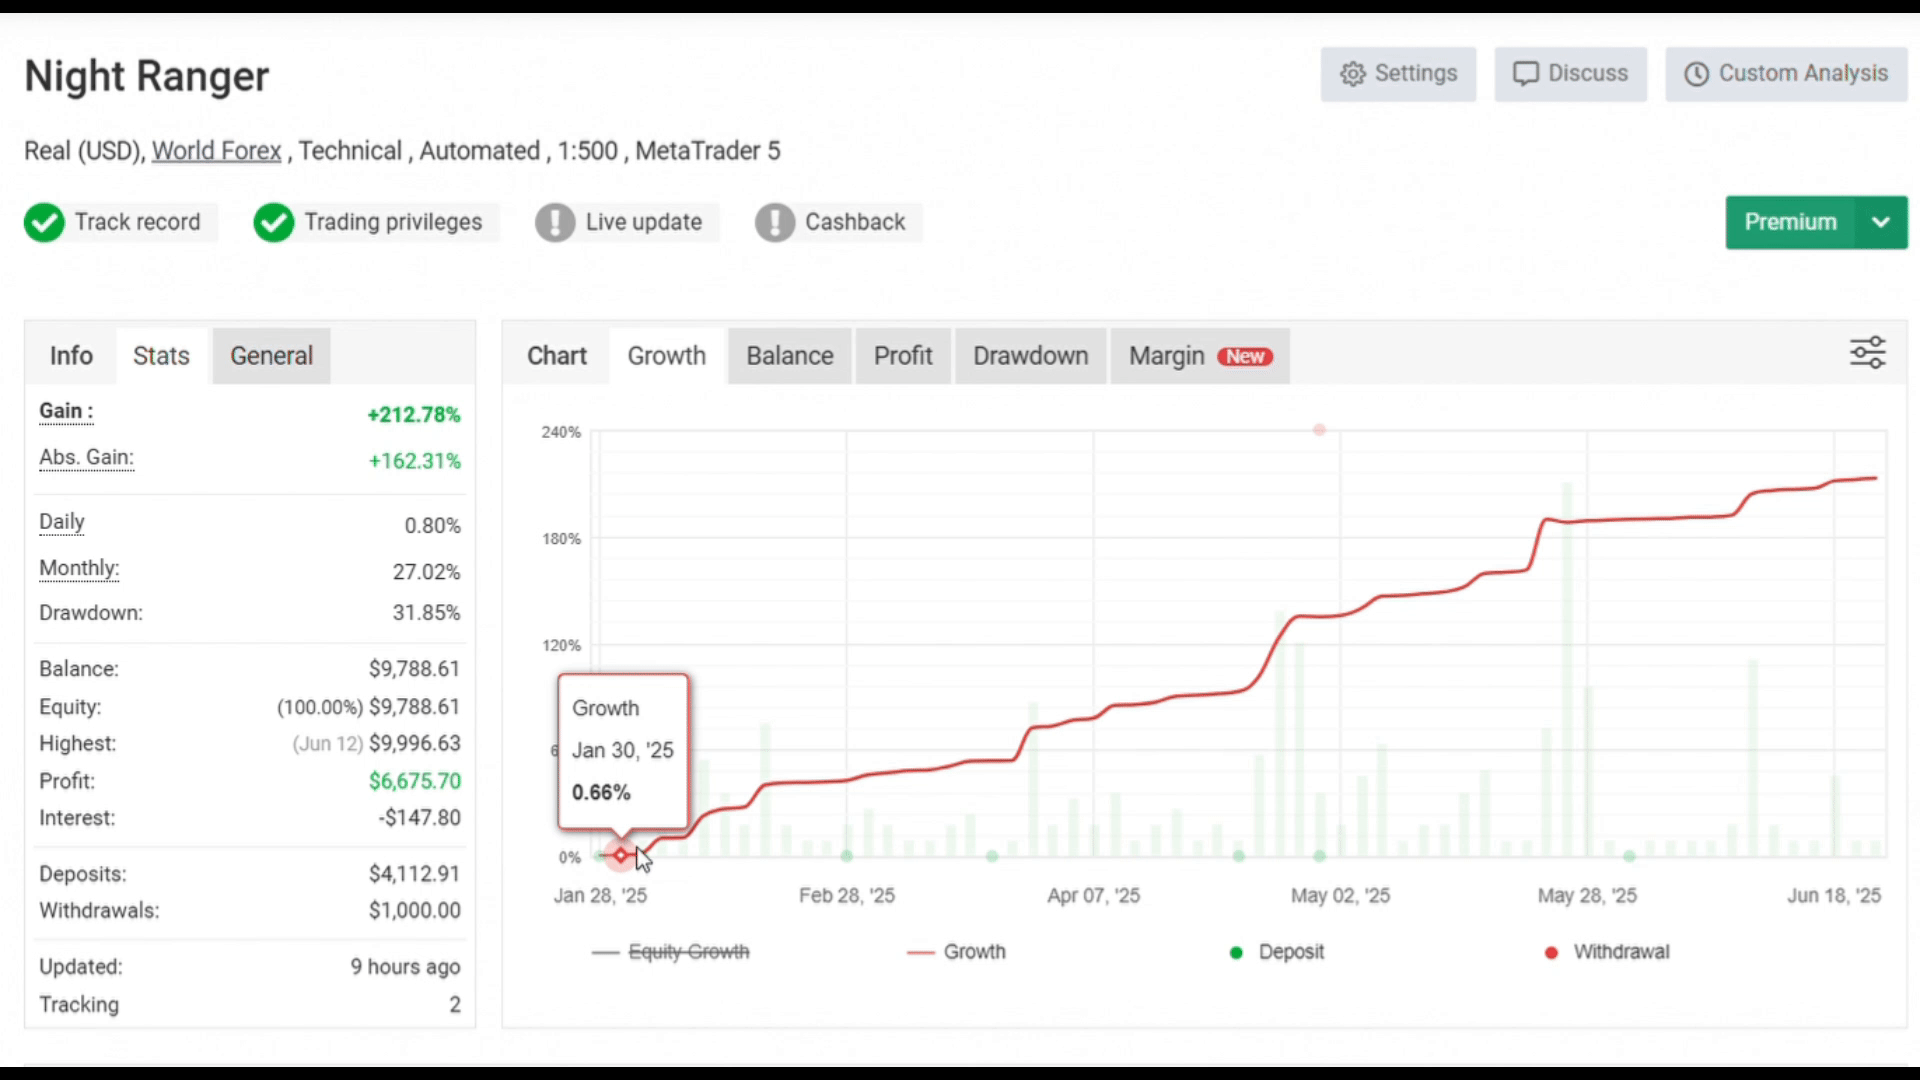The height and width of the screenshot is (1080, 1920).
Task: Select the Balance chart tab
Action: tap(790, 356)
